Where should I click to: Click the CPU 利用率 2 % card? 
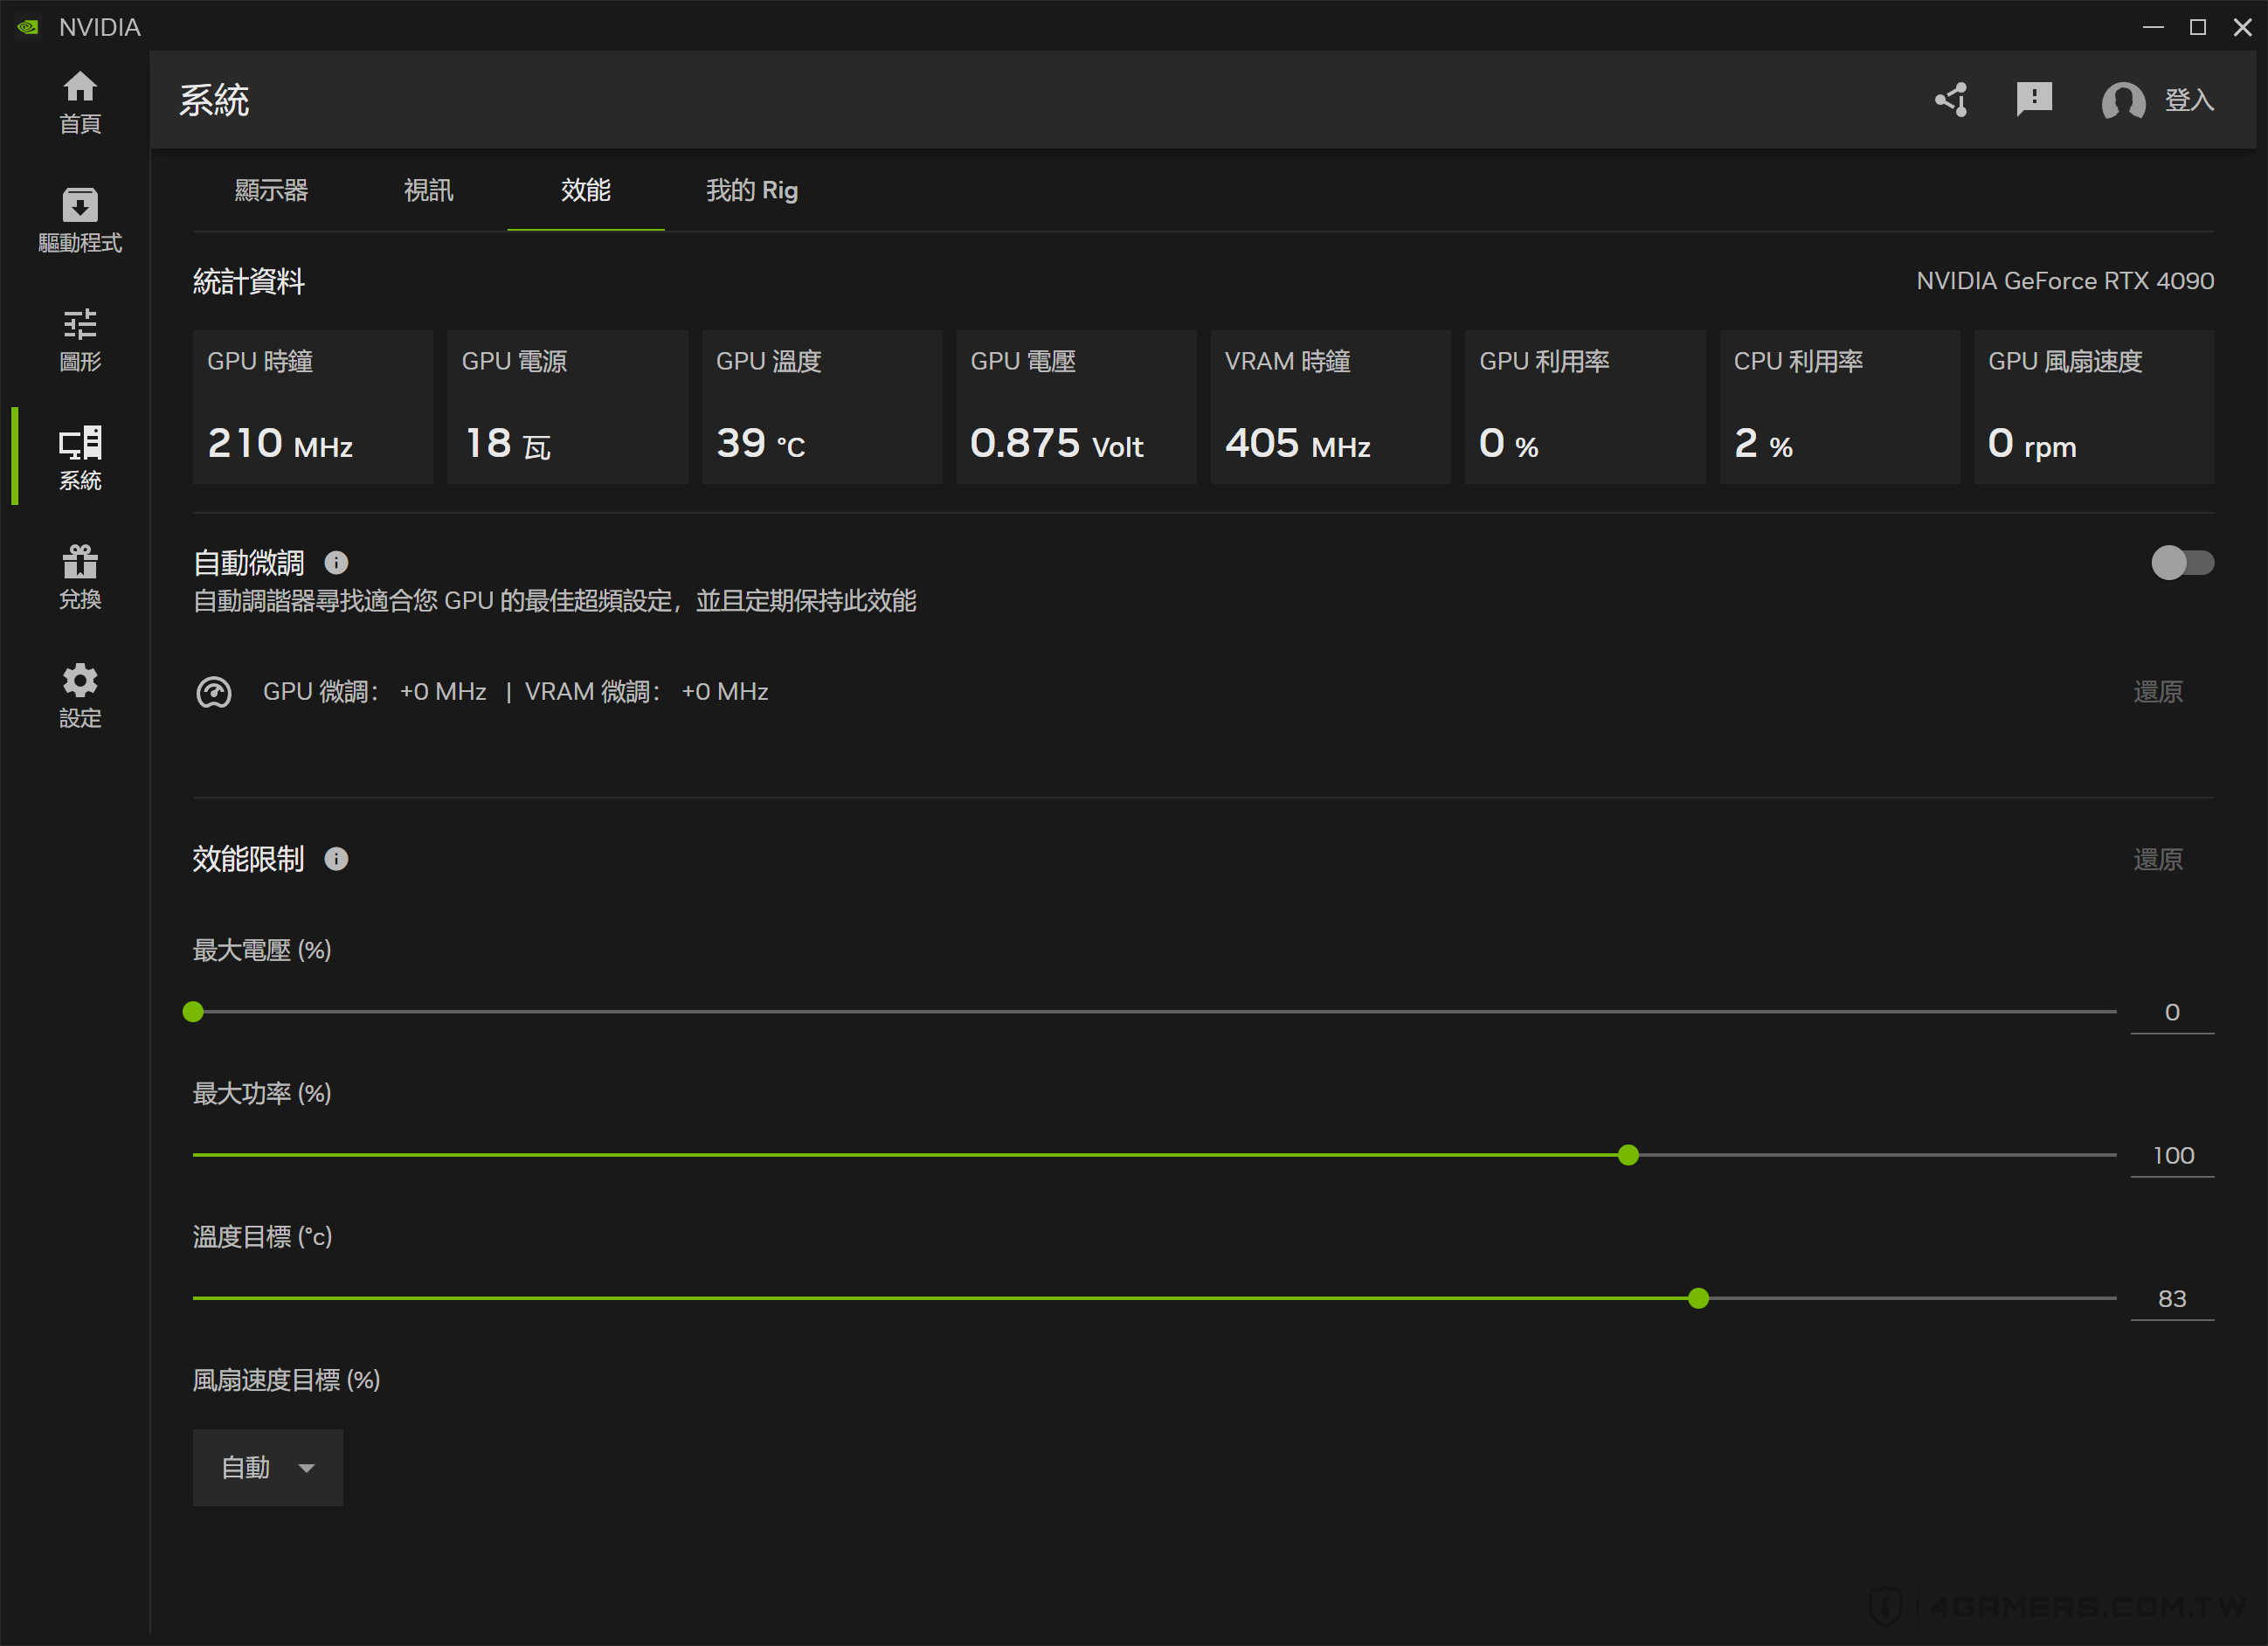1840,407
